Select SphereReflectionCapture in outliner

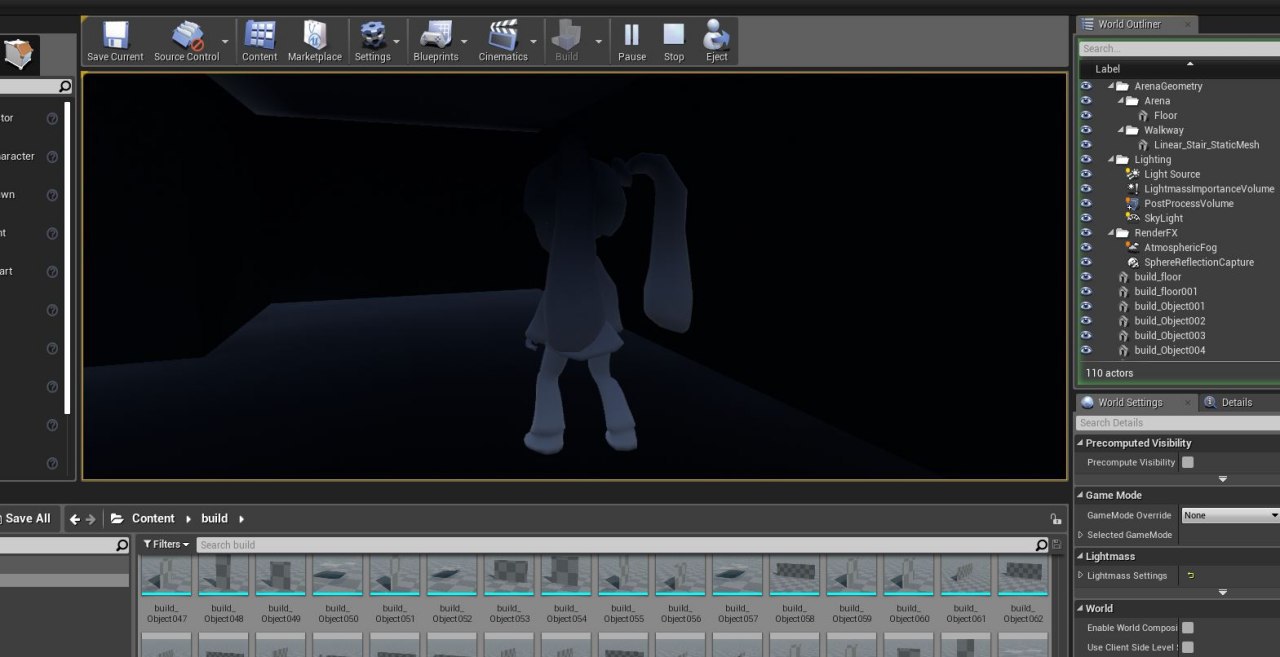click(x=1199, y=262)
